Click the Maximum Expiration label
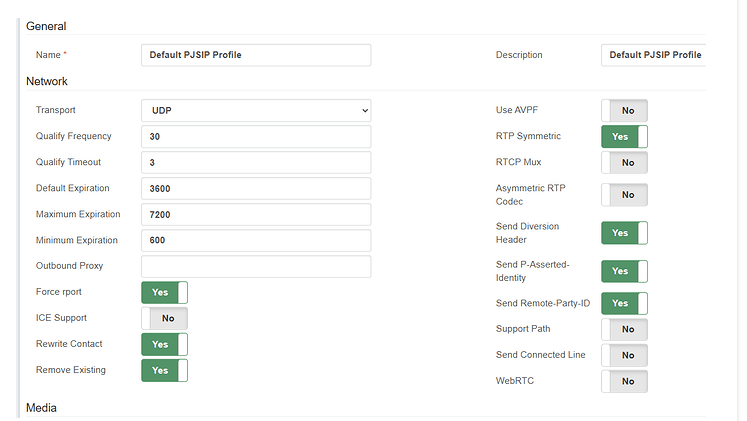 [x=78, y=214]
